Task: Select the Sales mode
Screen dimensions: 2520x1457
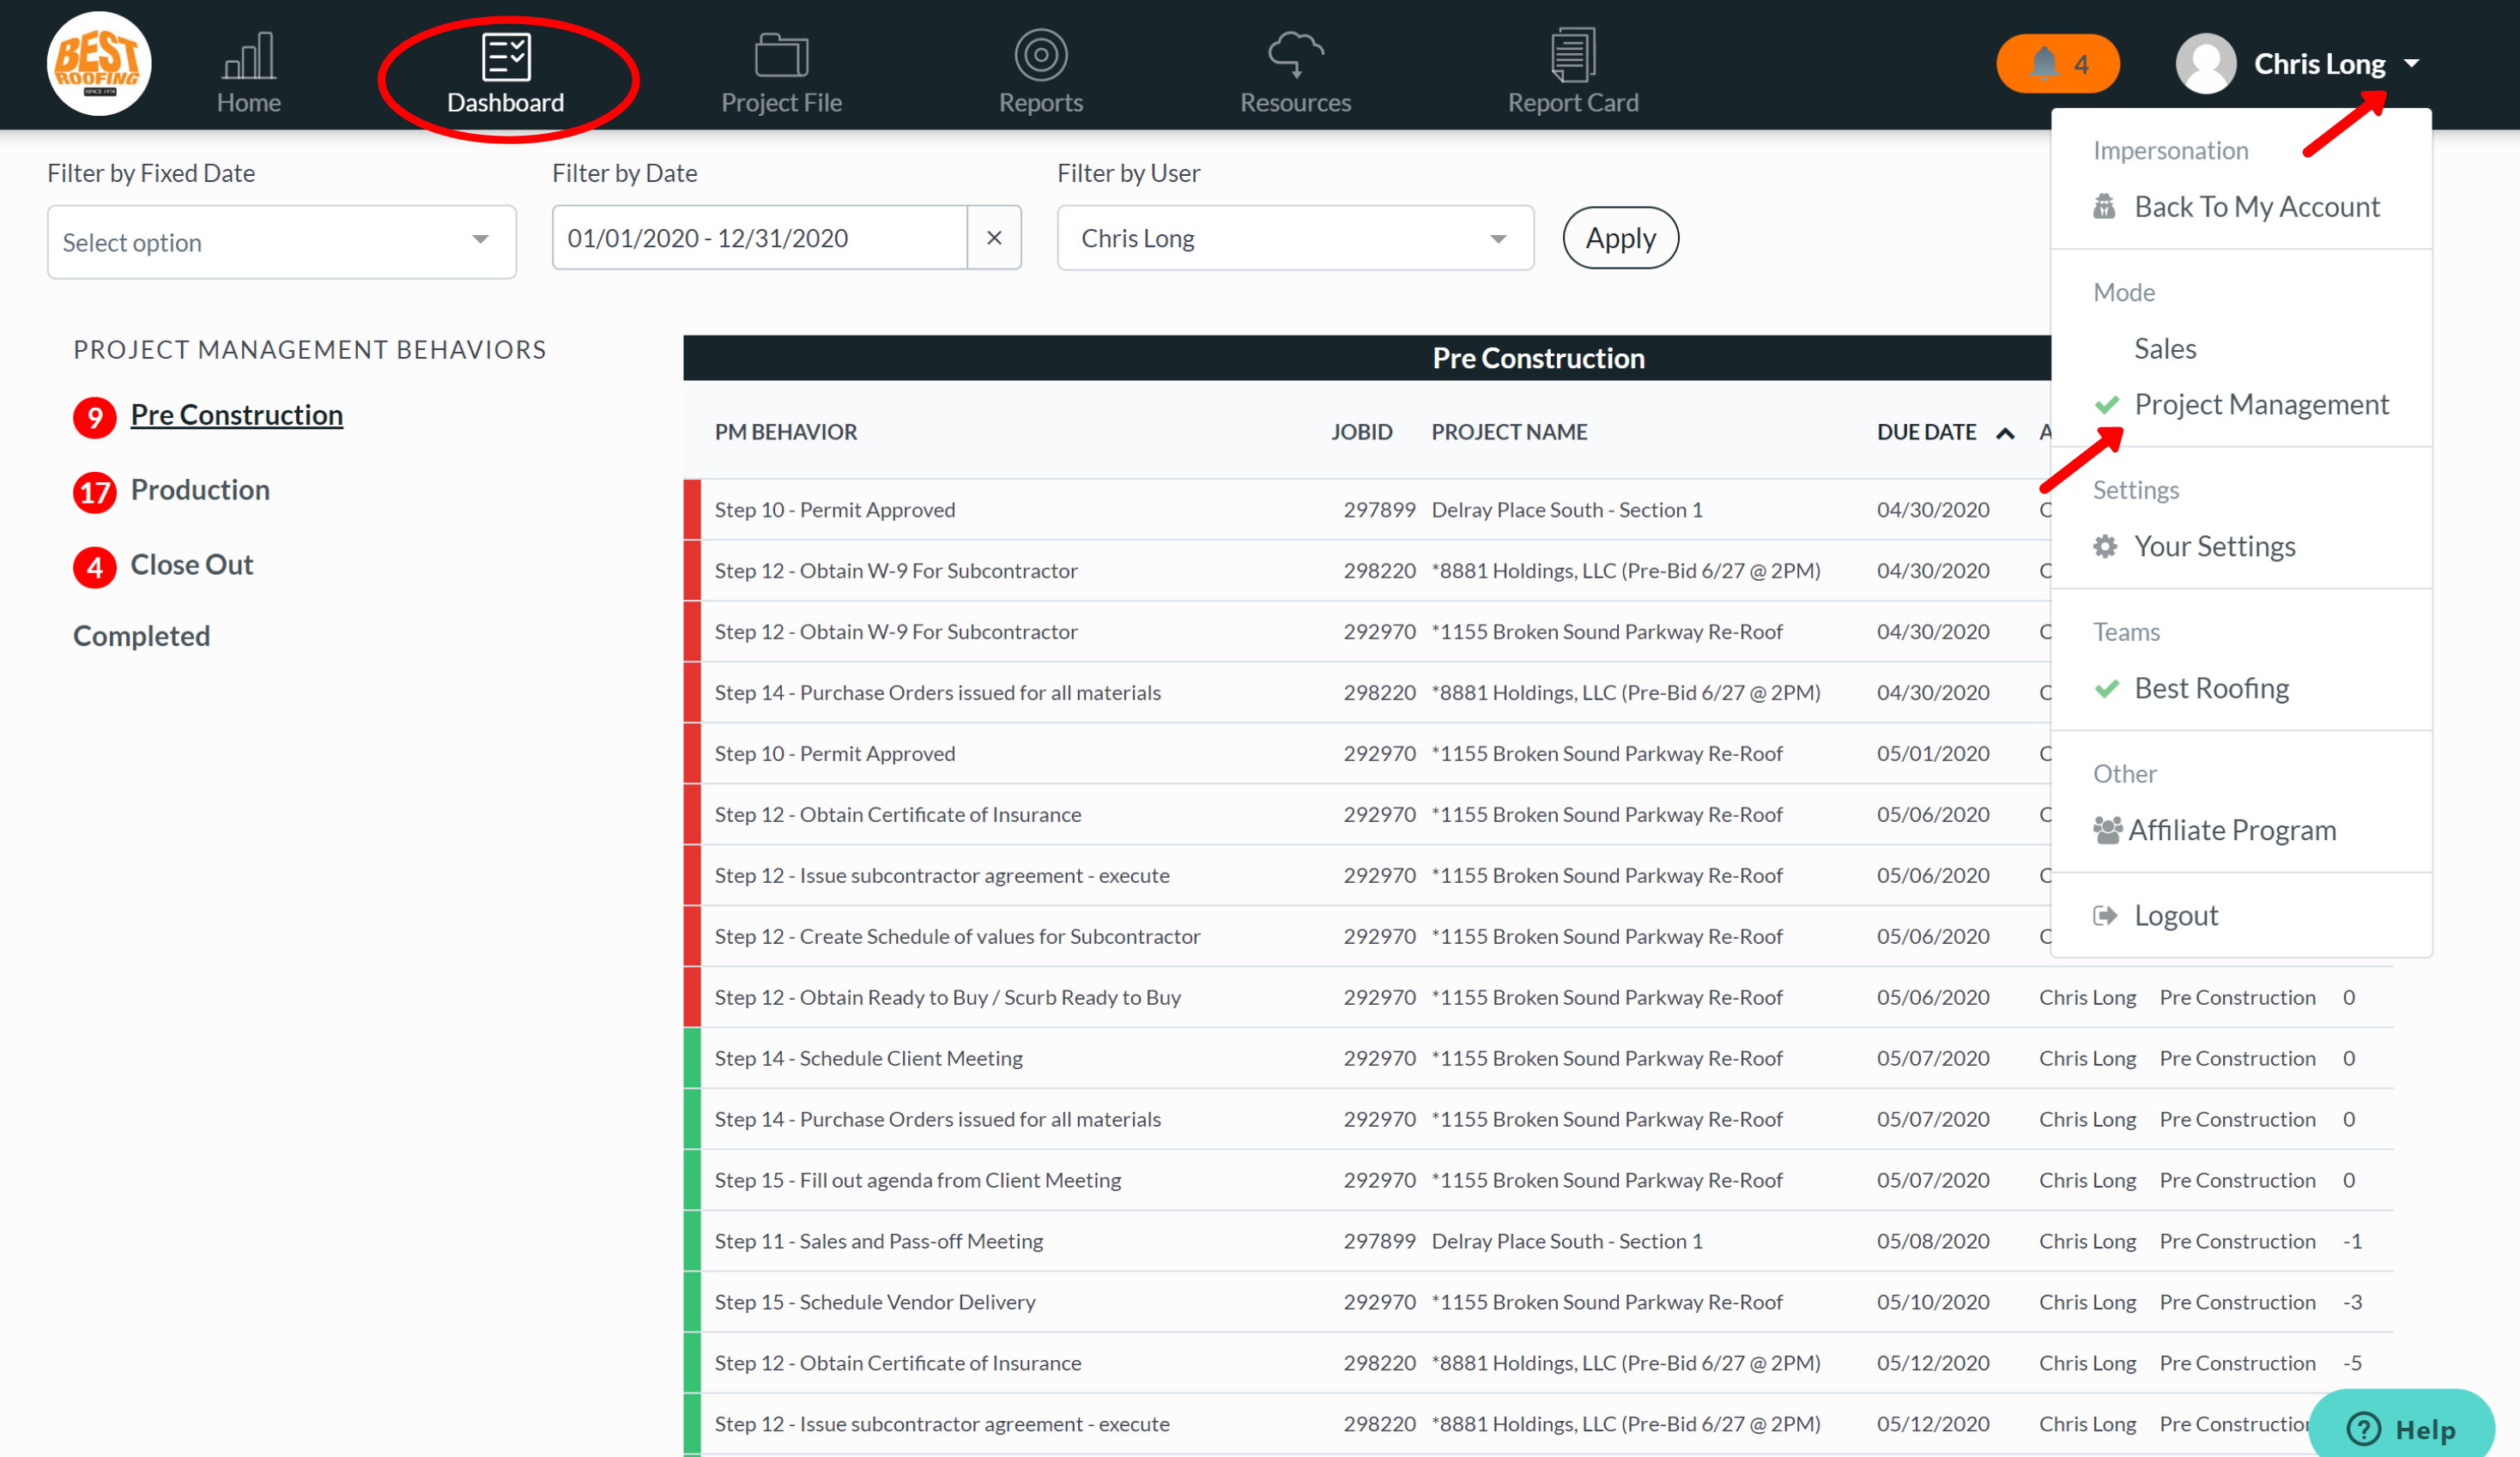Action: (x=2165, y=348)
